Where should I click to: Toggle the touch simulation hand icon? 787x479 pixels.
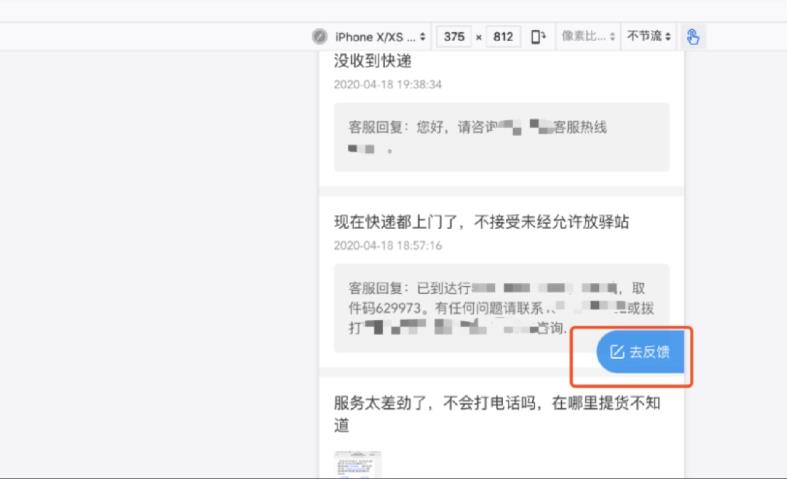coord(693,37)
